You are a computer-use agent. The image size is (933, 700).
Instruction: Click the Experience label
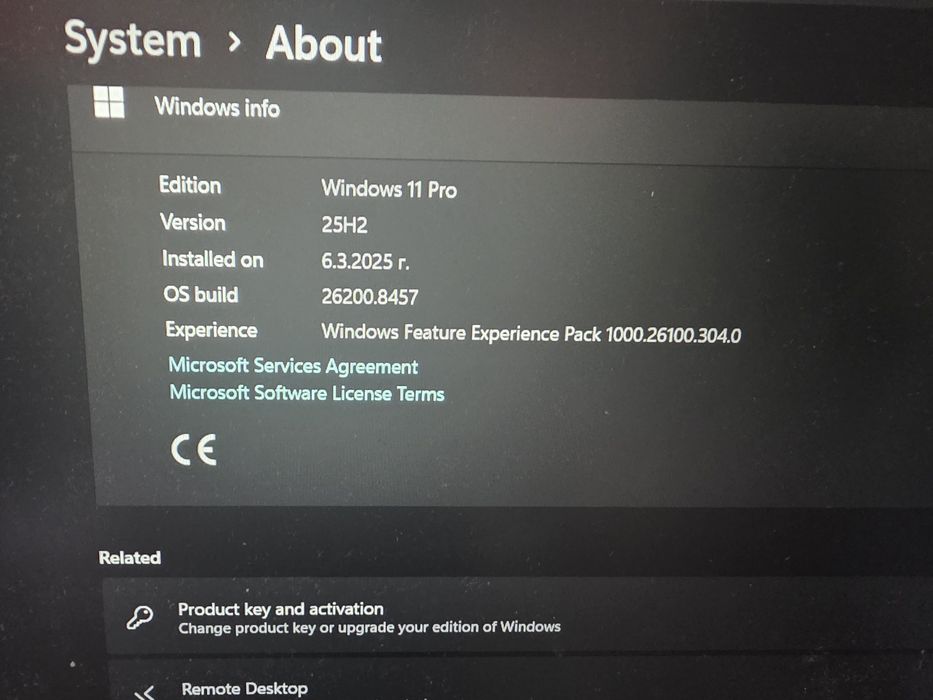click(x=212, y=330)
